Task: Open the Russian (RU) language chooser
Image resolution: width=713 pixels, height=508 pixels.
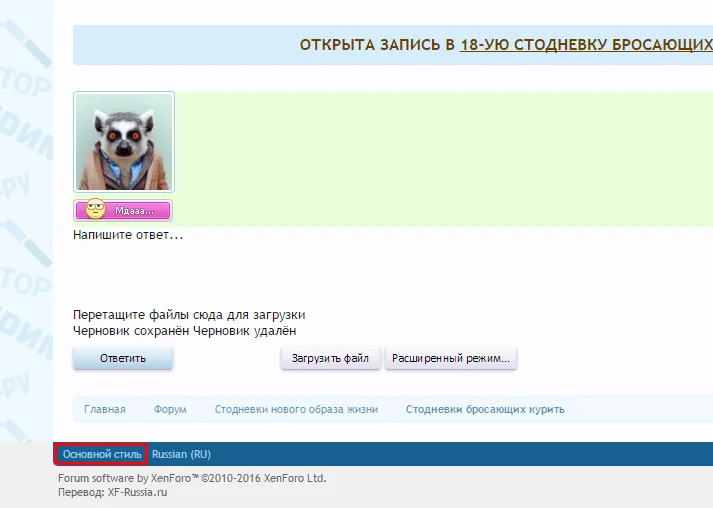Action: pos(181,454)
